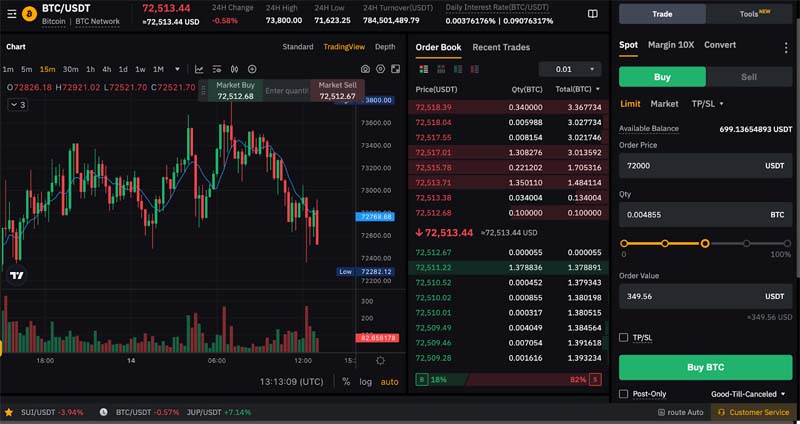Click the bid price 72,511.22 row

coord(508,267)
